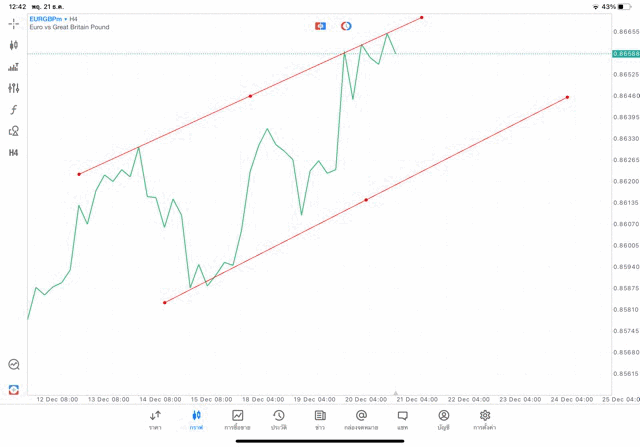Tap the trade panel icon above chart

320,25
